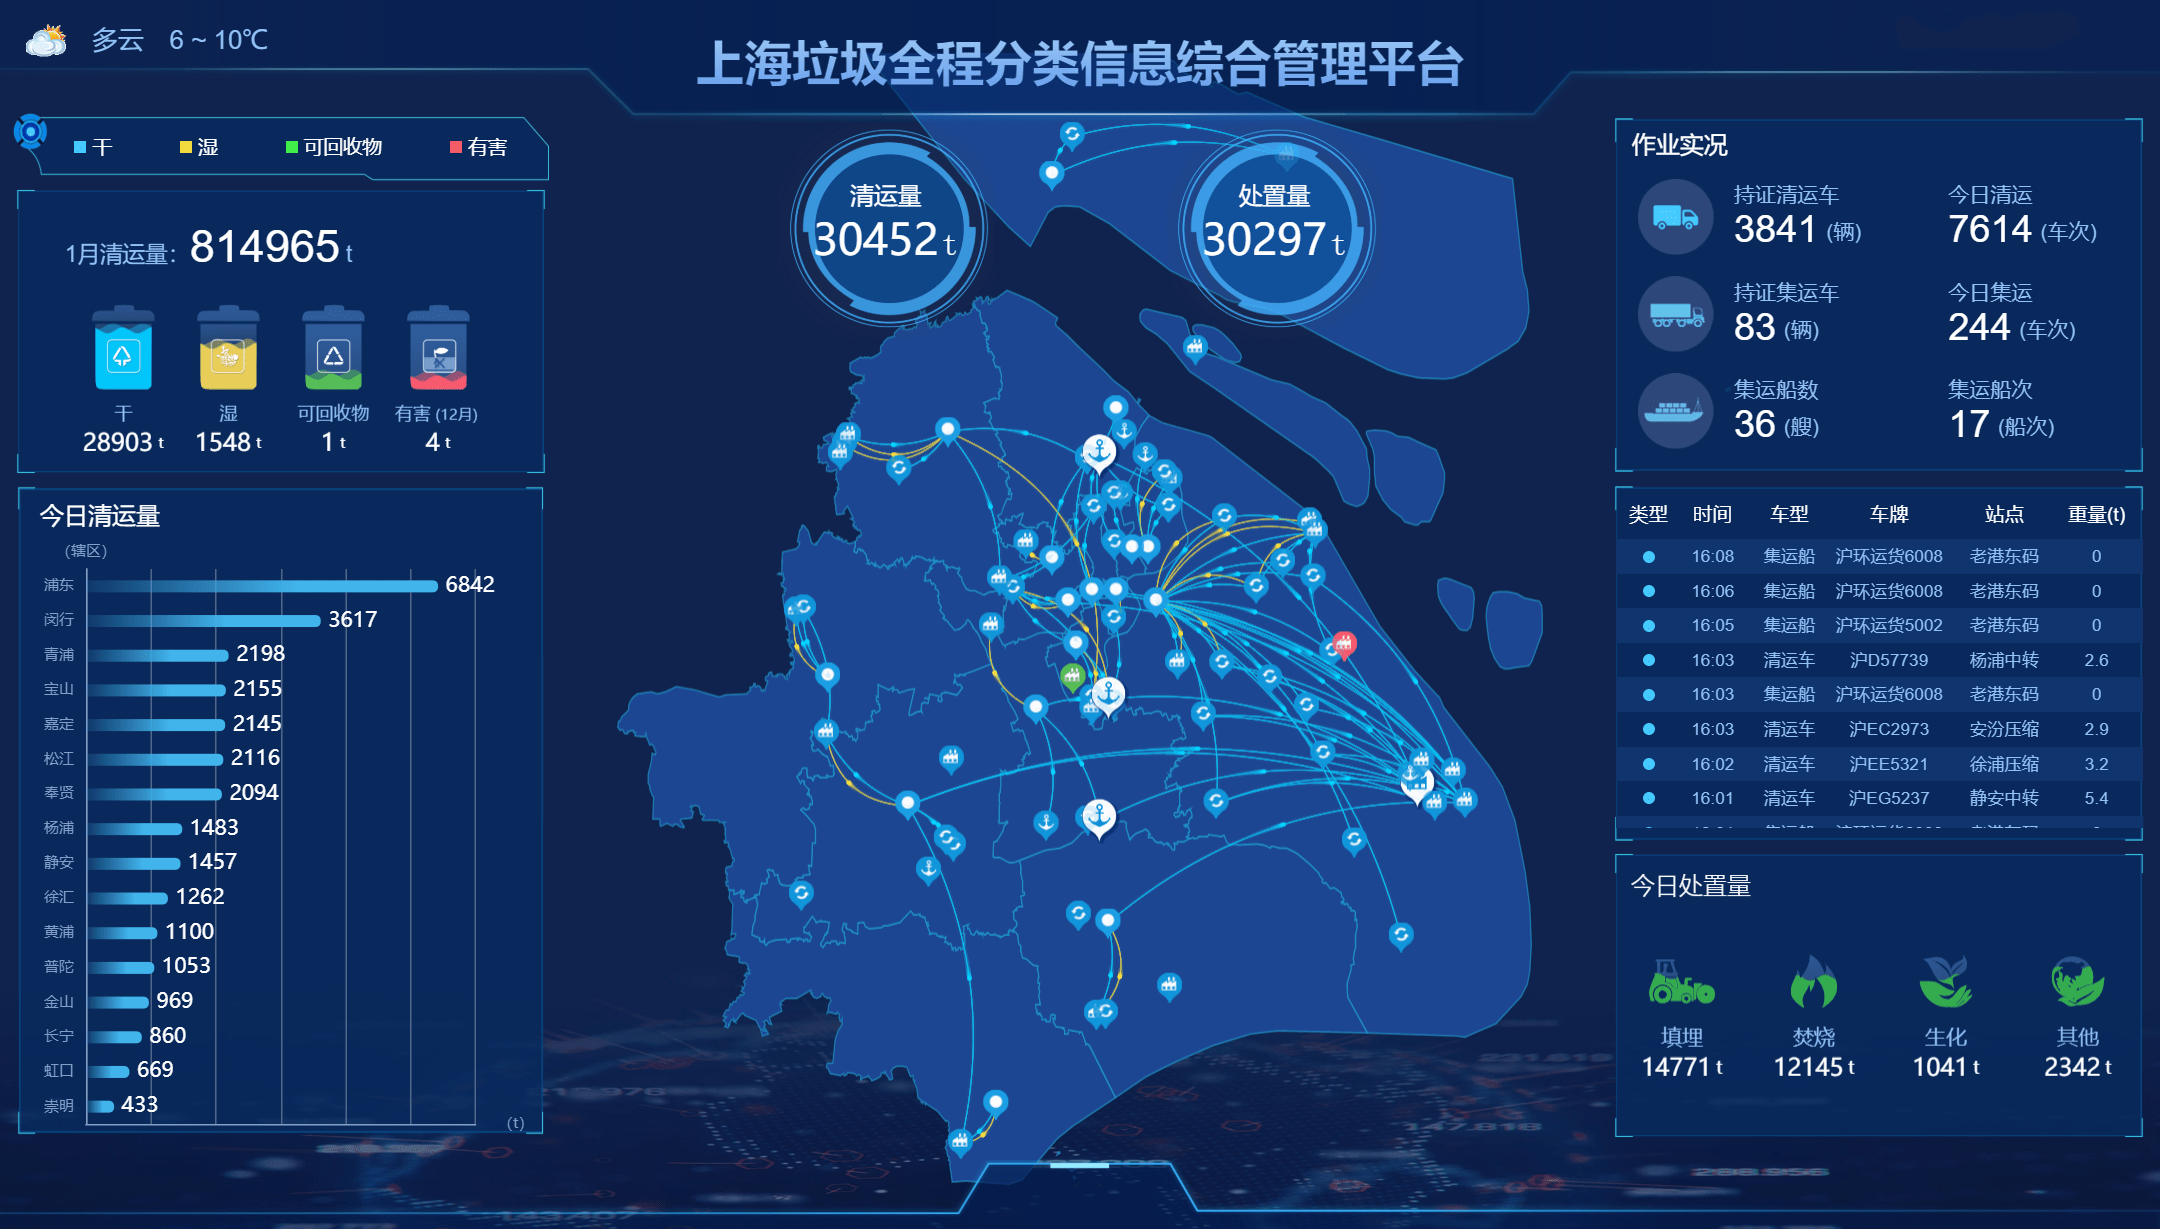The width and height of the screenshot is (2160, 1229).
Task: Click the biochemical leaf-hand icon
Action: [x=1945, y=981]
